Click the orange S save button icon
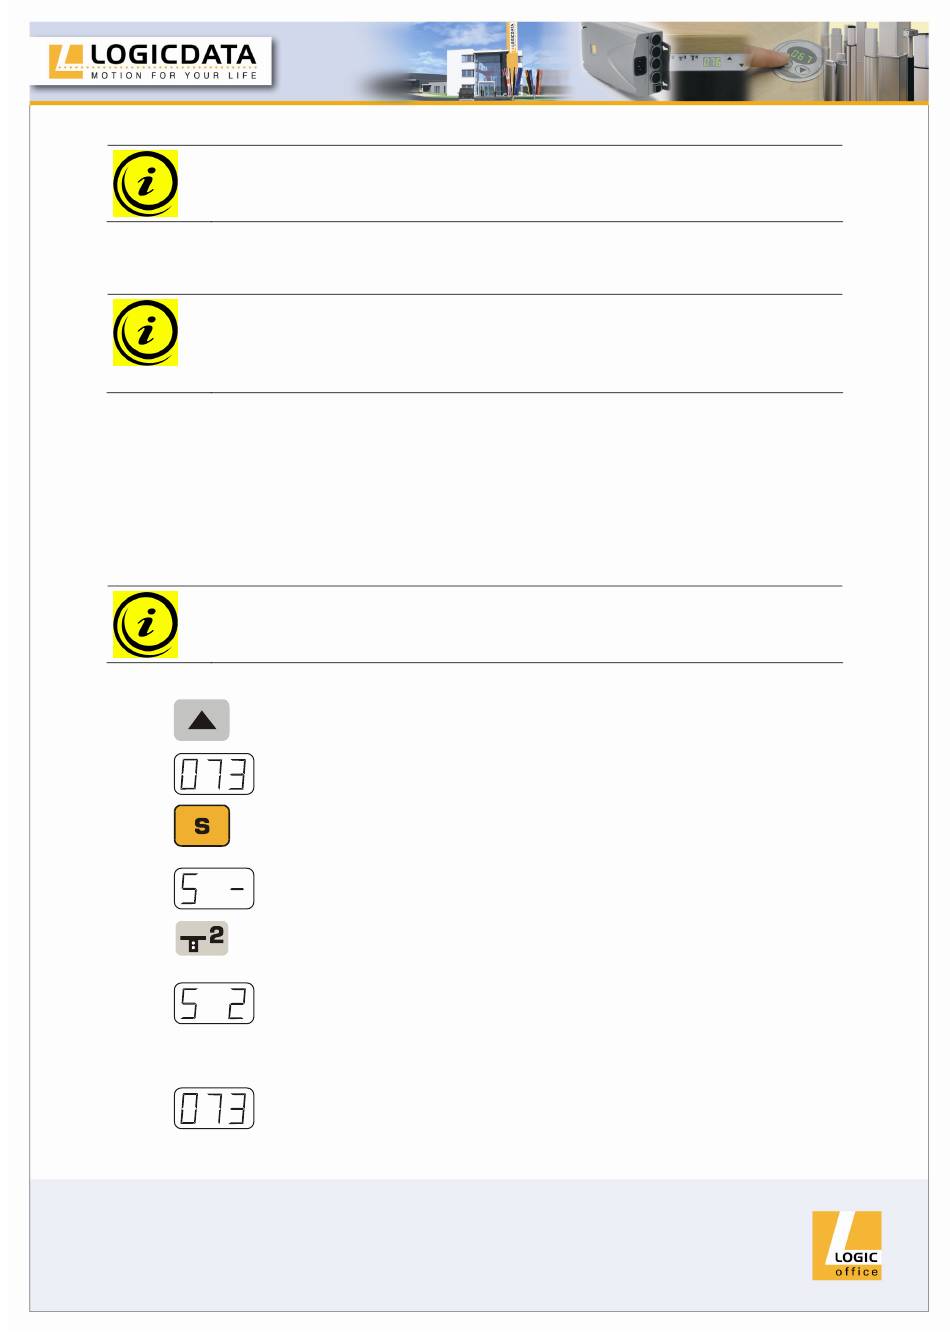 pos(202,826)
